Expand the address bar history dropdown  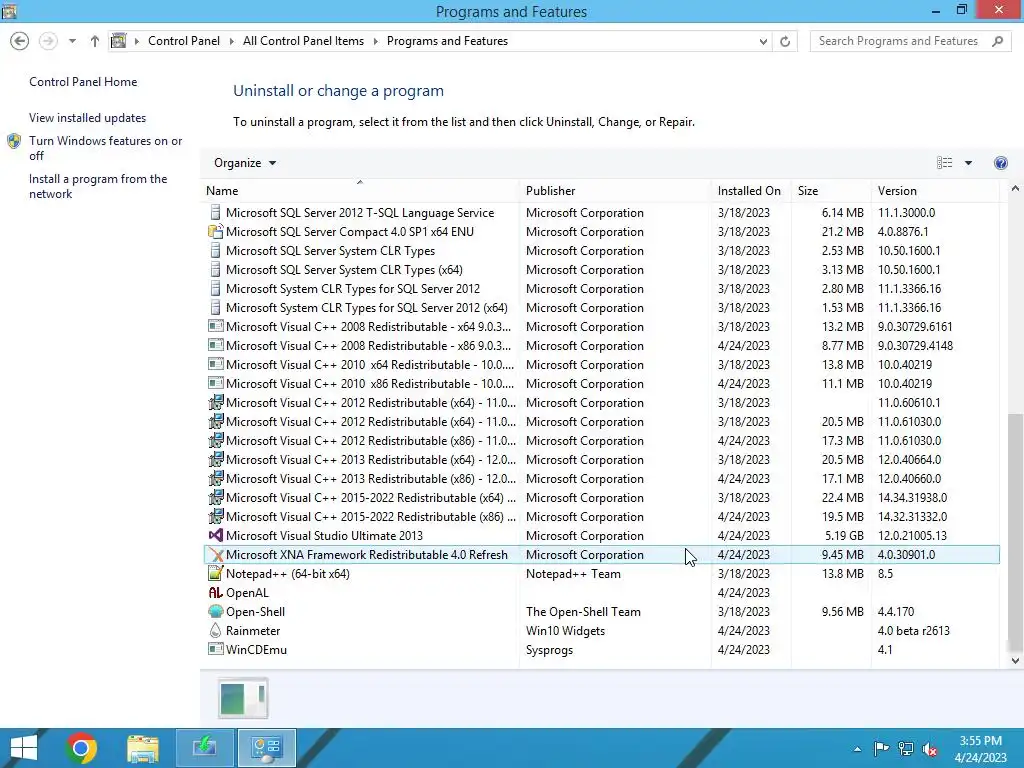pyautogui.click(x=763, y=41)
